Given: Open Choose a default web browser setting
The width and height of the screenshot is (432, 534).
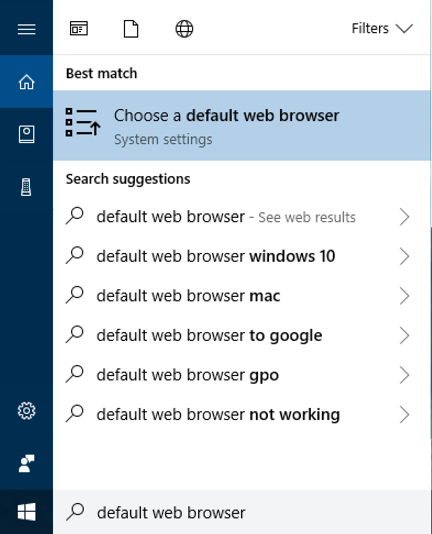Looking at the screenshot, I should pos(242,125).
